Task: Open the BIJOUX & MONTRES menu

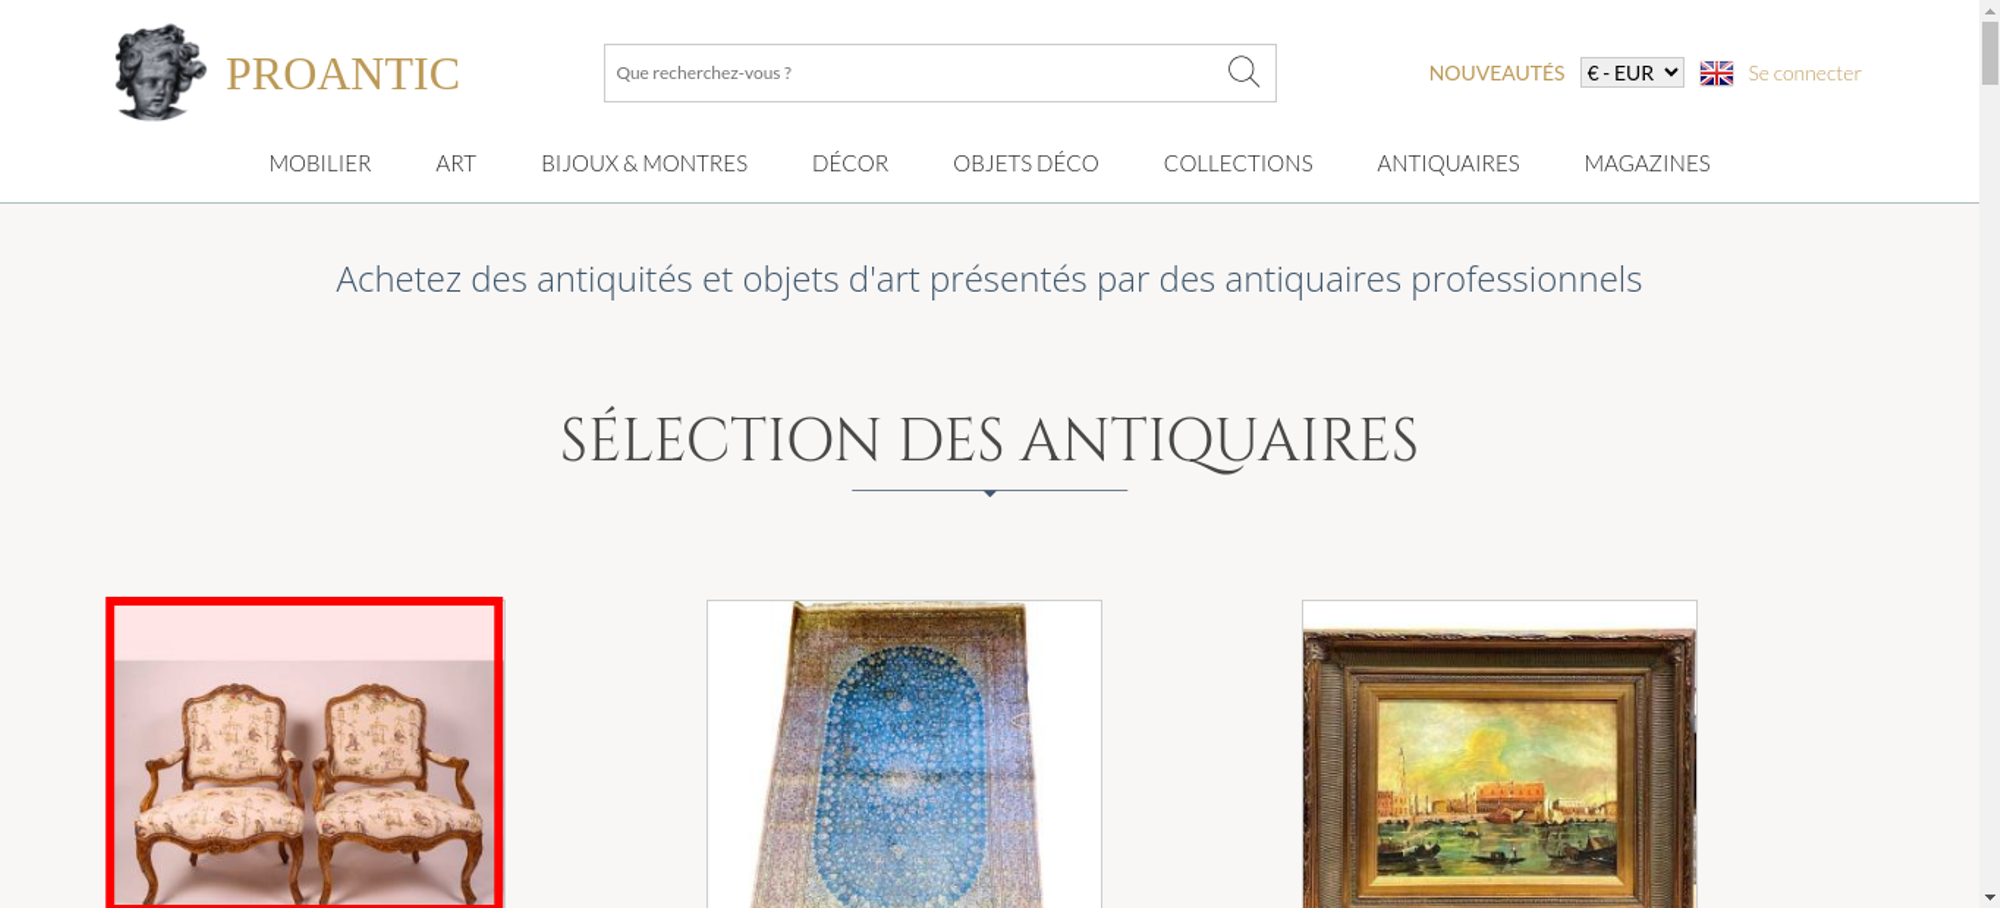Action: [x=644, y=163]
